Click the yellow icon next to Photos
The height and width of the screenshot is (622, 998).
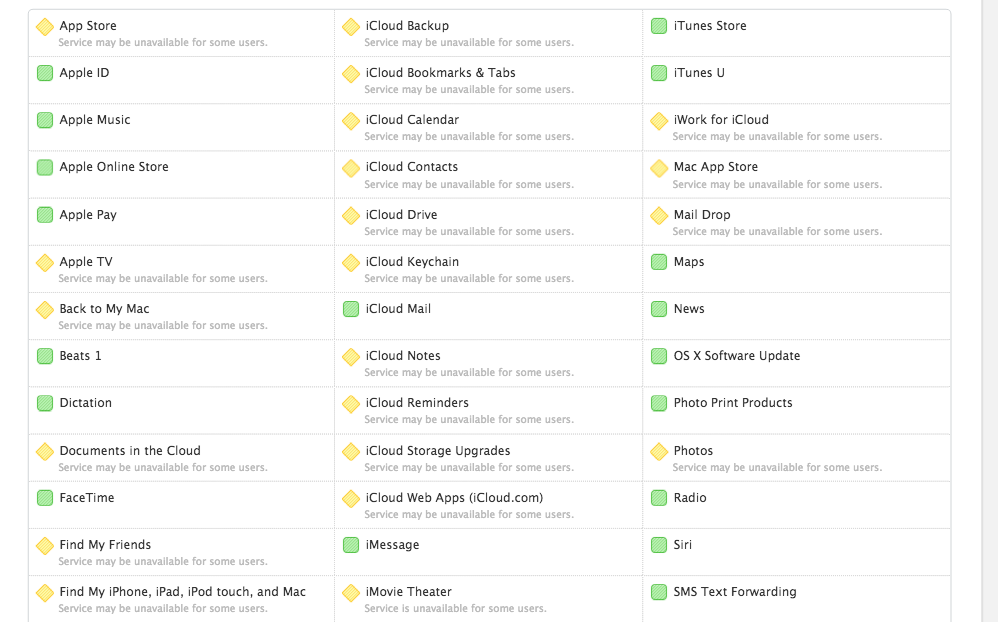[659, 452]
